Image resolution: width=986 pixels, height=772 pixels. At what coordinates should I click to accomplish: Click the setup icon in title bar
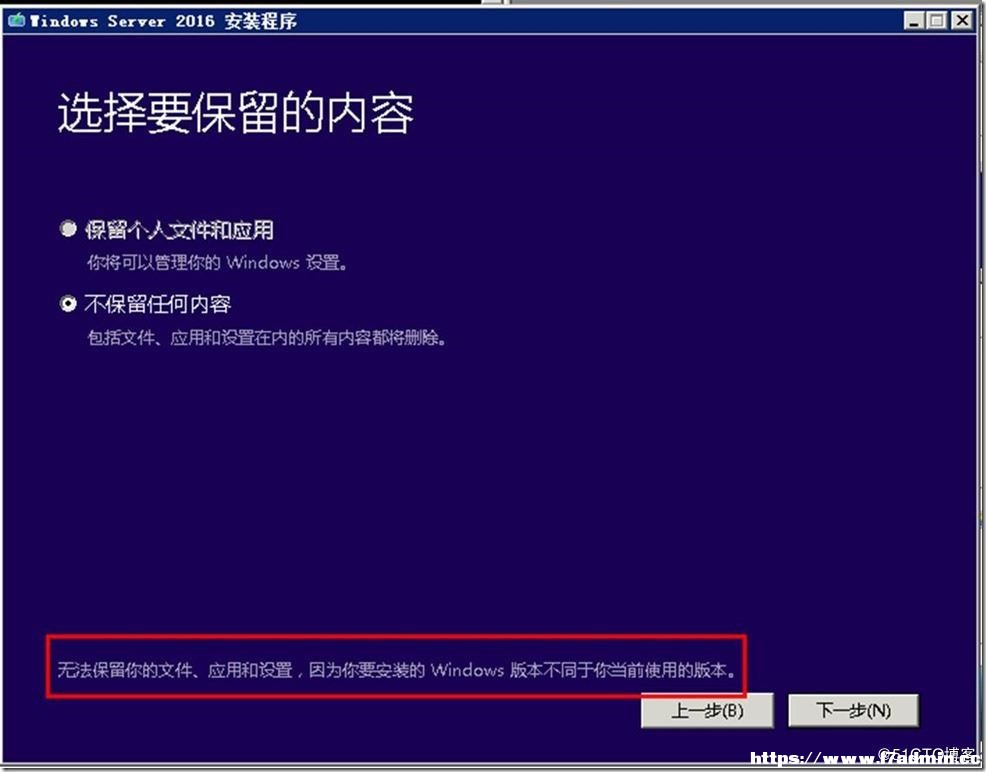(x=17, y=21)
